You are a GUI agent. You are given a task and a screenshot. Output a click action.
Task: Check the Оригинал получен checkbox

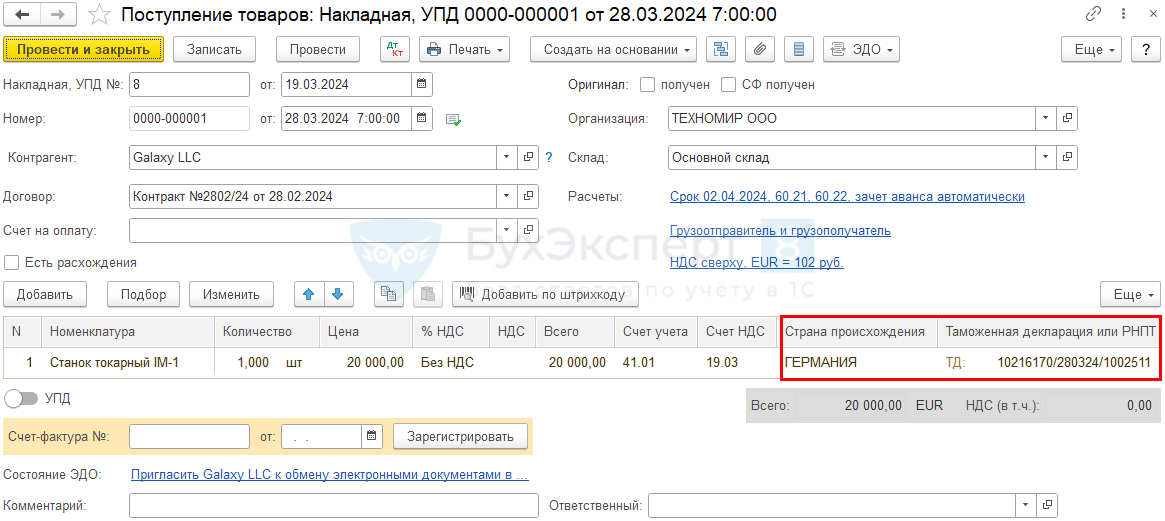click(x=648, y=85)
